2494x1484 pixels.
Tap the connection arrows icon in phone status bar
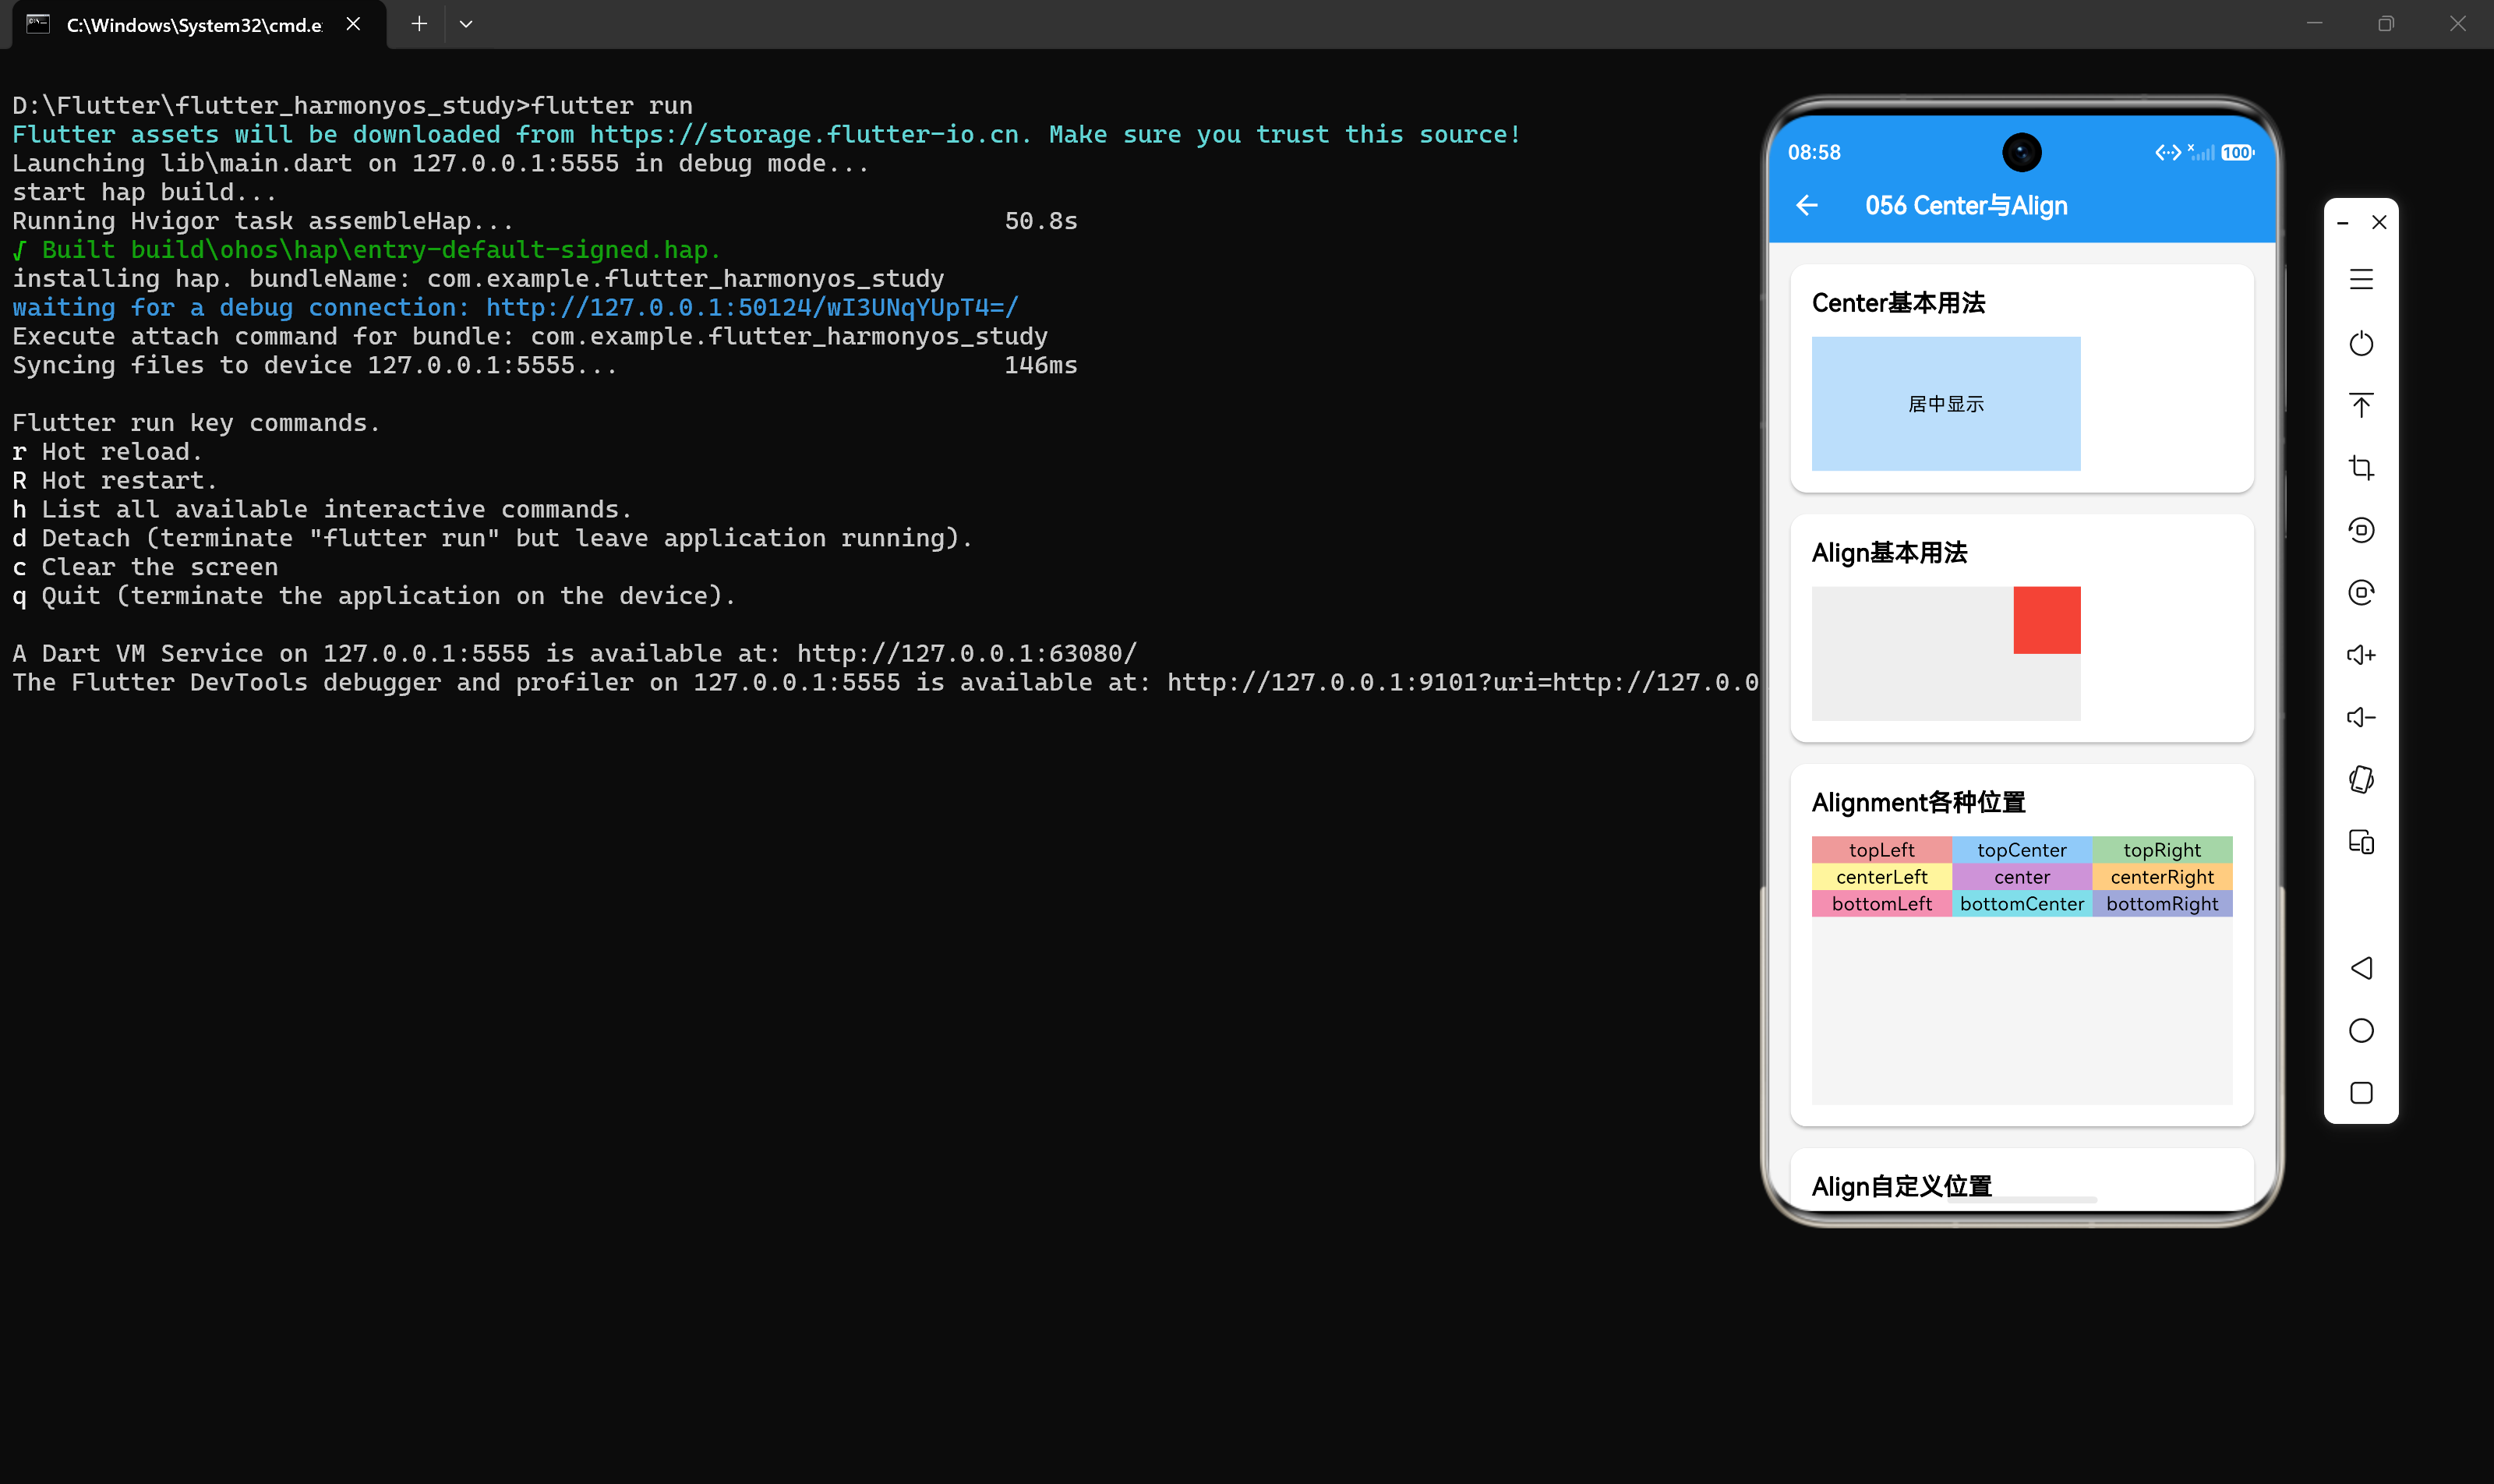click(x=2167, y=153)
